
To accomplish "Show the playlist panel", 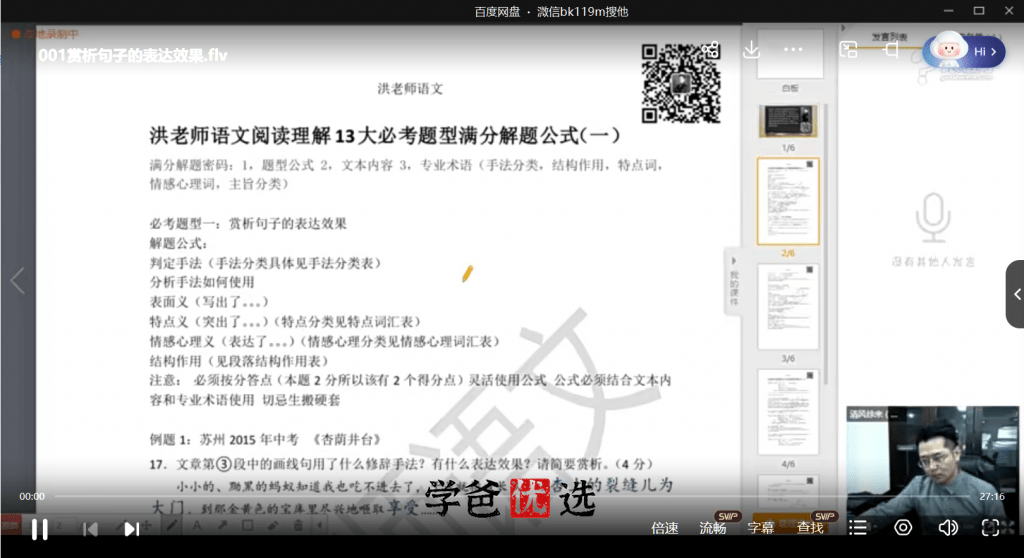I will (858, 528).
